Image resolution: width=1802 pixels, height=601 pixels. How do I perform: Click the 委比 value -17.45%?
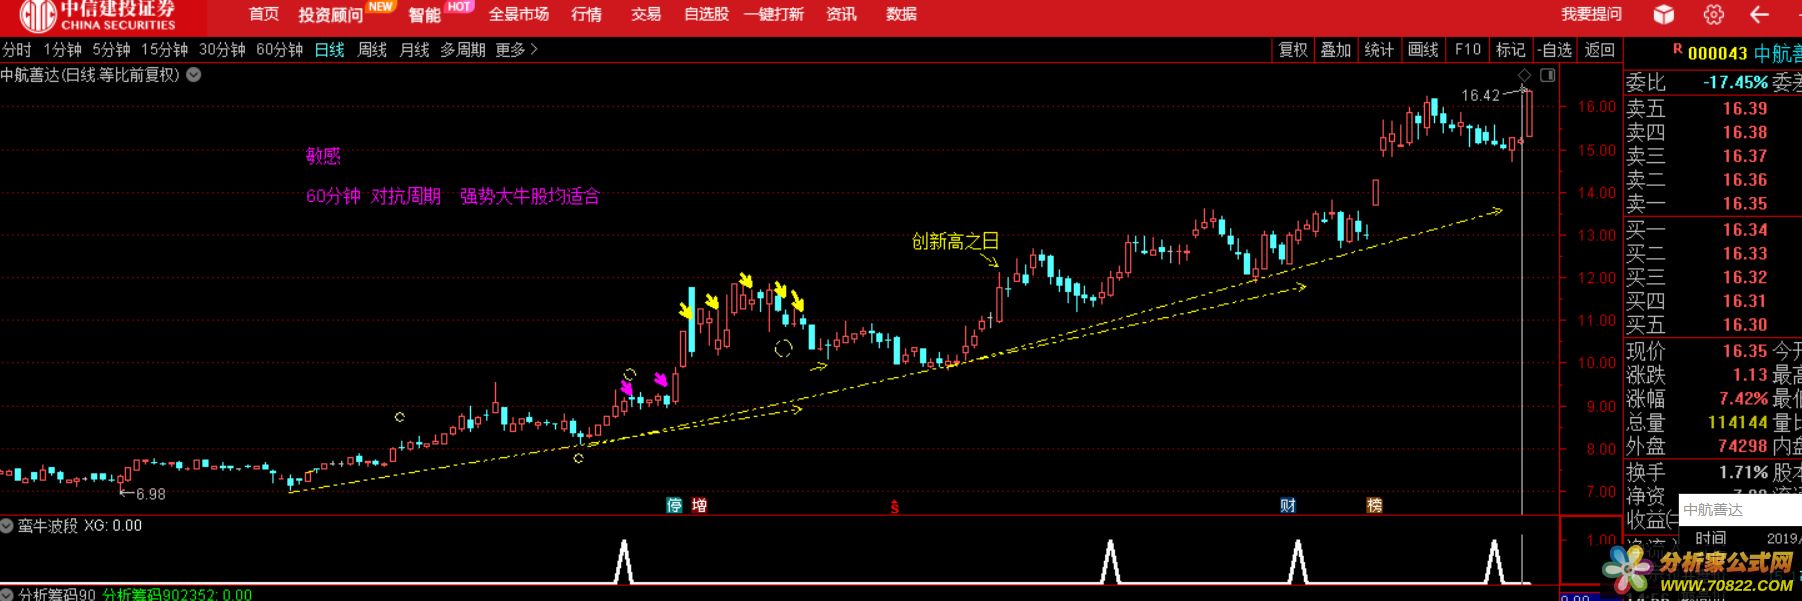1735,82
